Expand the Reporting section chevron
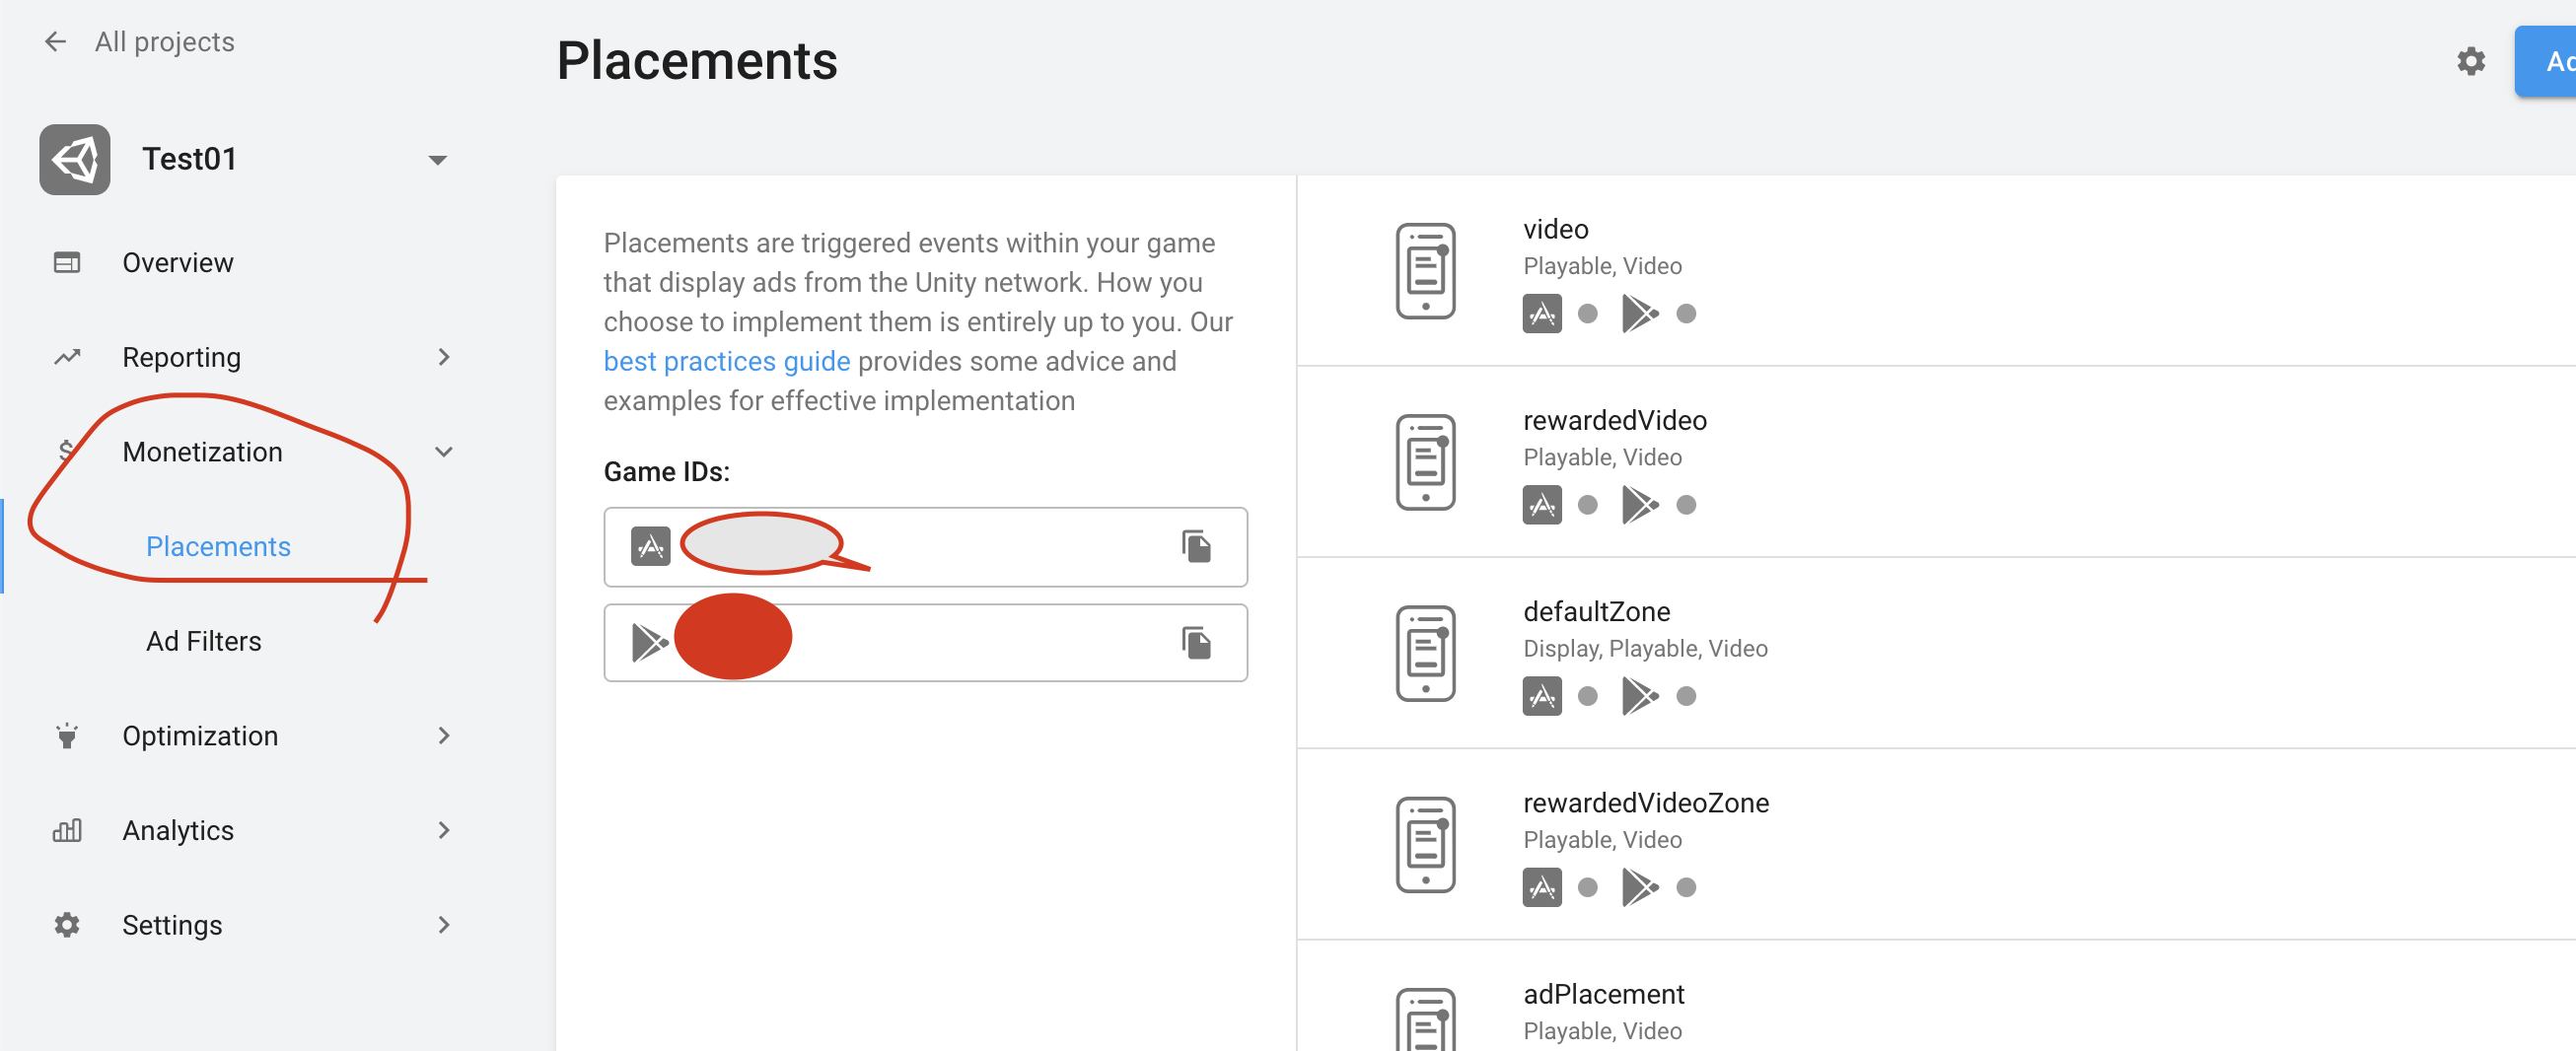The height and width of the screenshot is (1051, 2576). (444, 357)
